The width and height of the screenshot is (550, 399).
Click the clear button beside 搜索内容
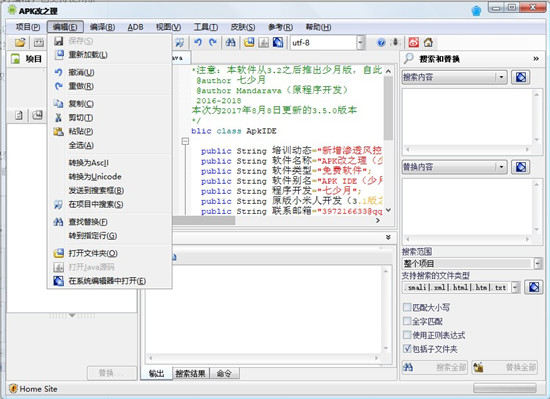(521, 77)
